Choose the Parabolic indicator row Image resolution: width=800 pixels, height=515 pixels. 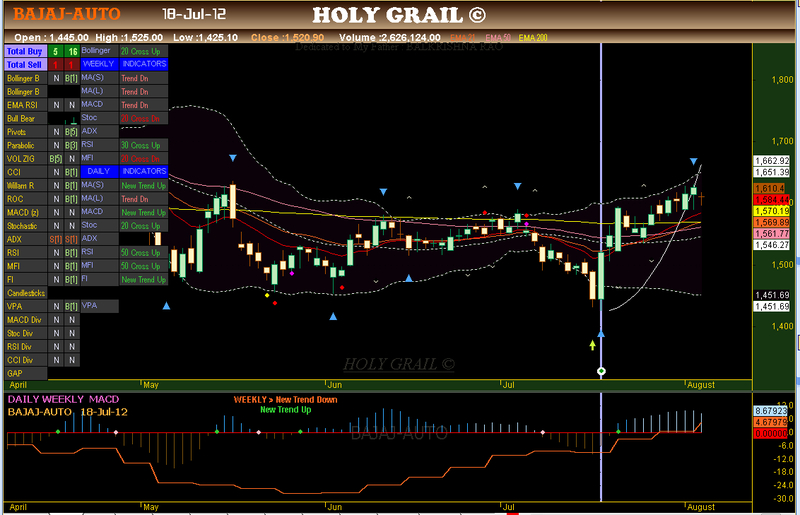26,145
